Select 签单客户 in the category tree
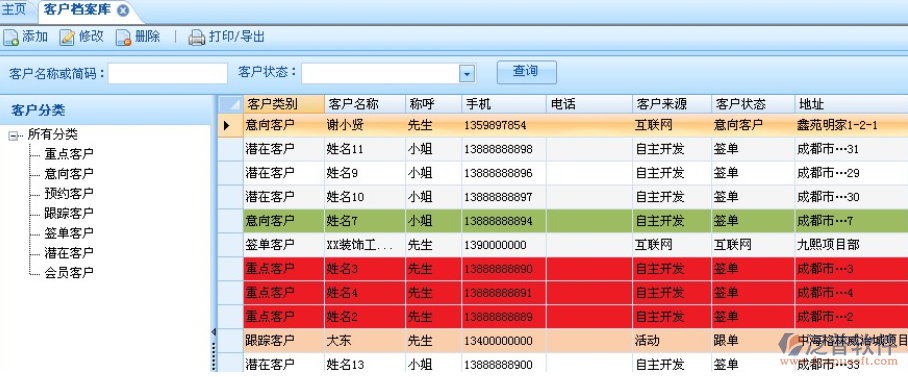Screen dimensions: 908x377 [69, 233]
